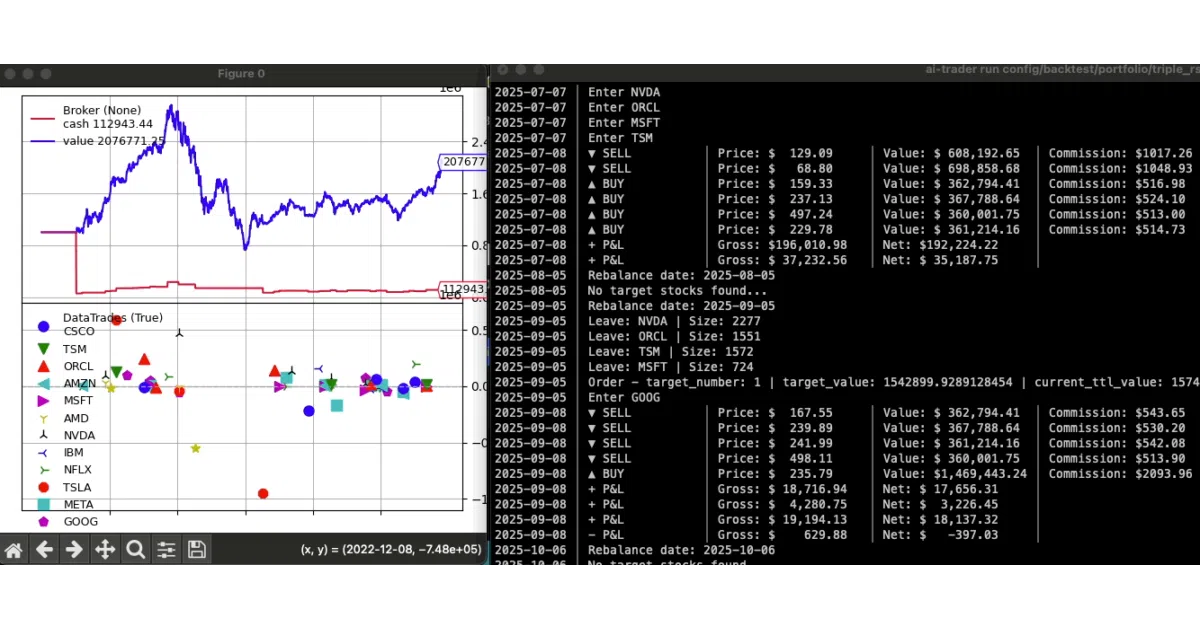This screenshot has width=1200, height=630.
Task: Go forward to next plot view
Action: pos(74,549)
